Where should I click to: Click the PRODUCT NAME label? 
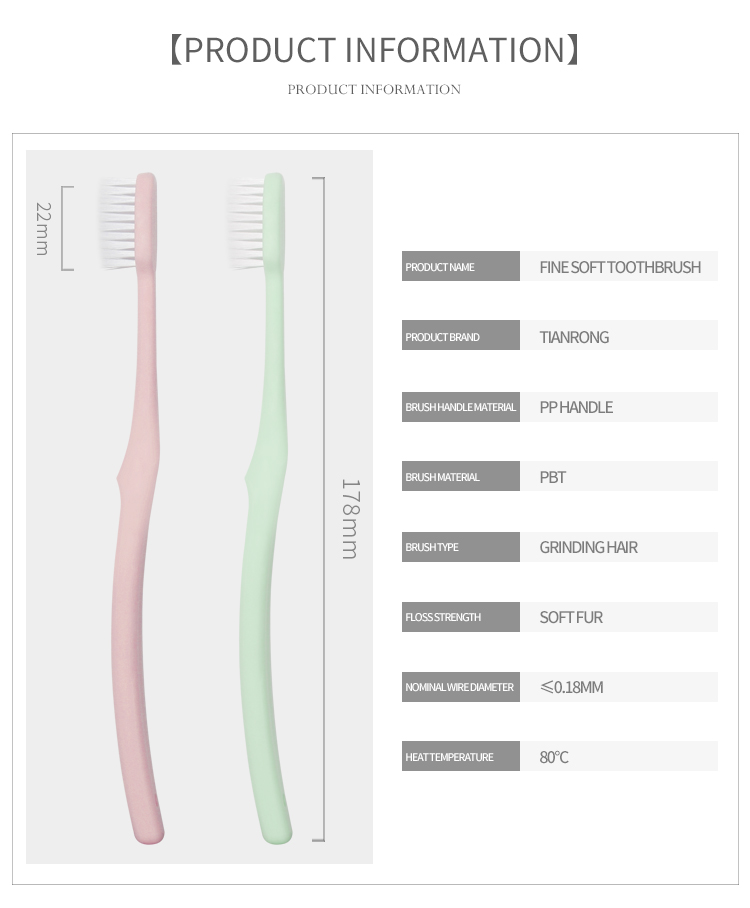pyautogui.click(x=440, y=267)
